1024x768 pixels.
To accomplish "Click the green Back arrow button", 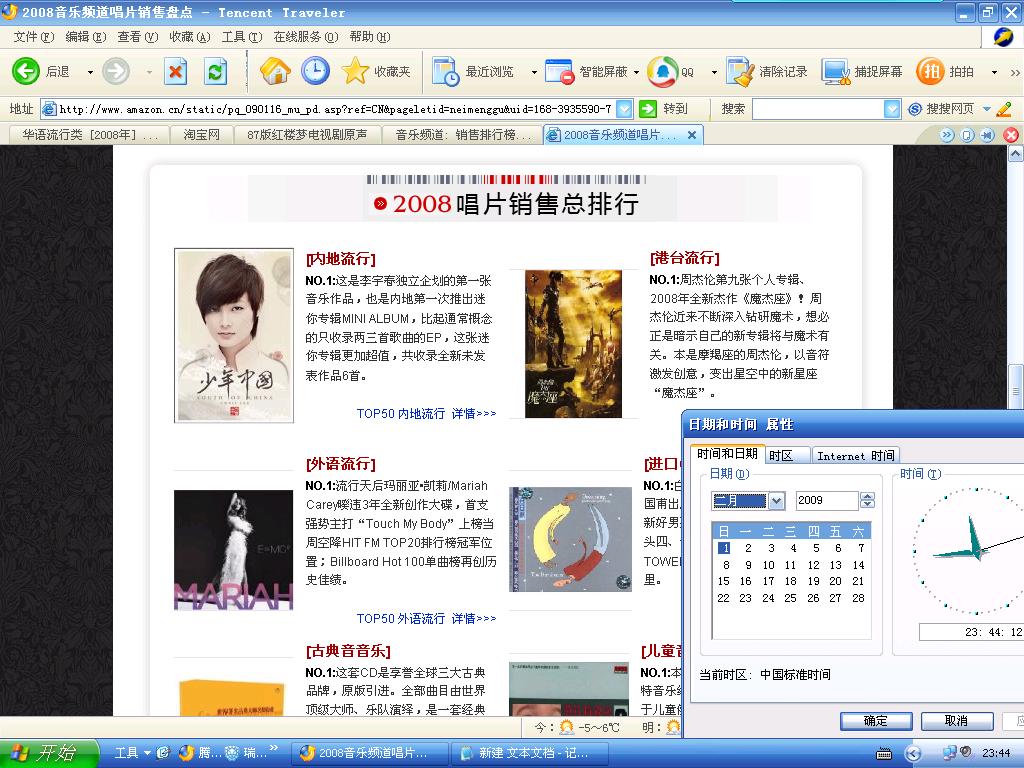I will click(26, 71).
